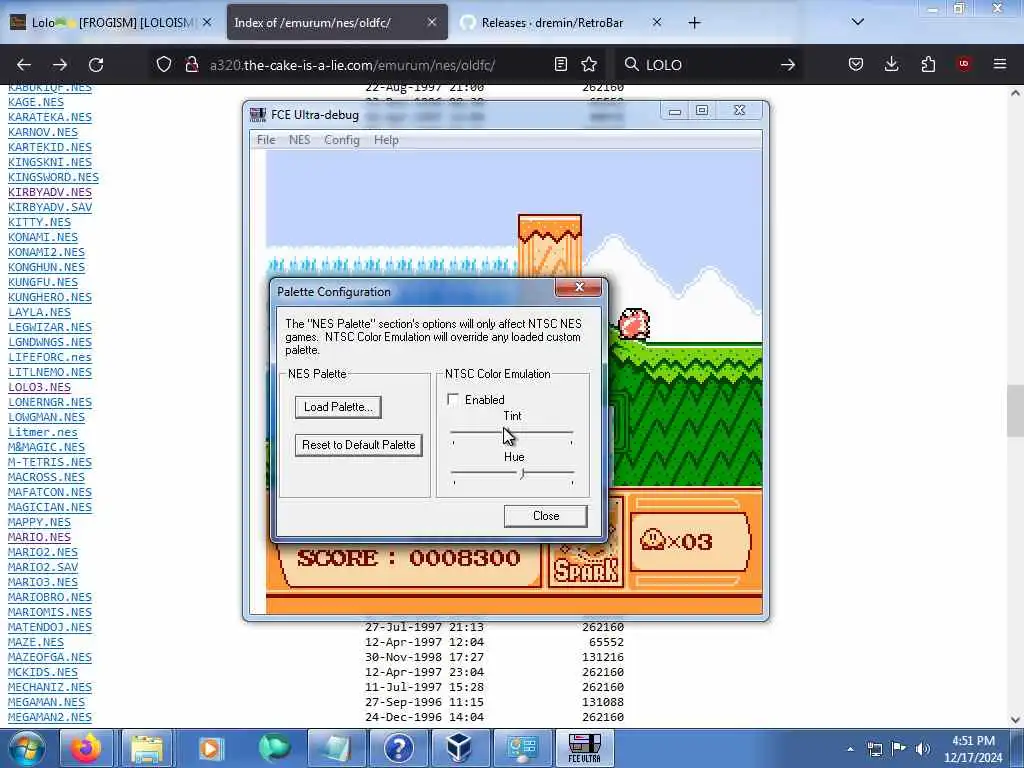This screenshot has height=768, width=1024.
Task: Click the page vertical scrollbar thumb
Action: tap(1015, 411)
